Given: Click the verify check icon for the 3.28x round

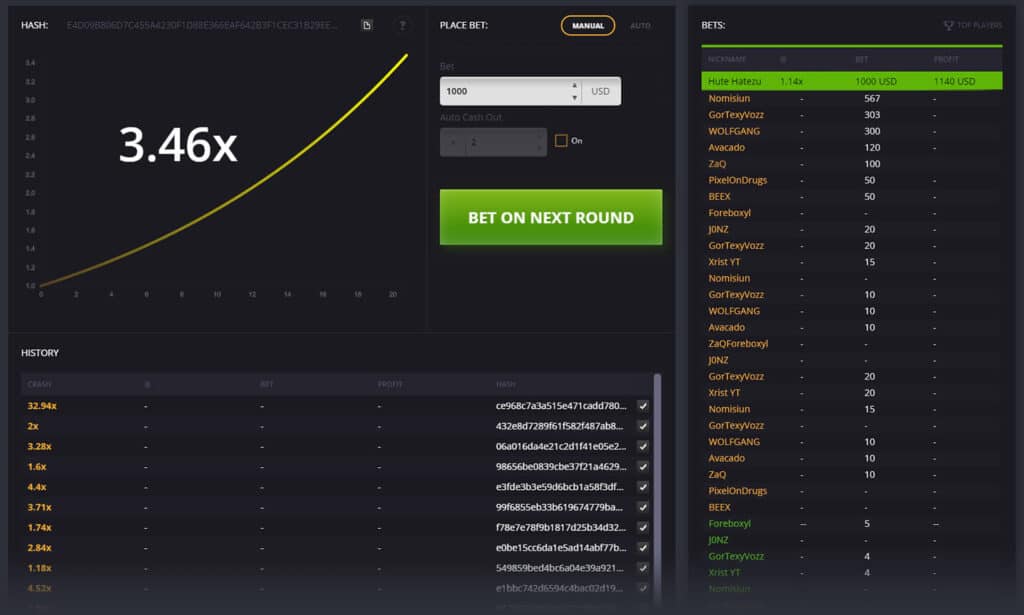Looking at the screenshot, I should coord(642,446).
